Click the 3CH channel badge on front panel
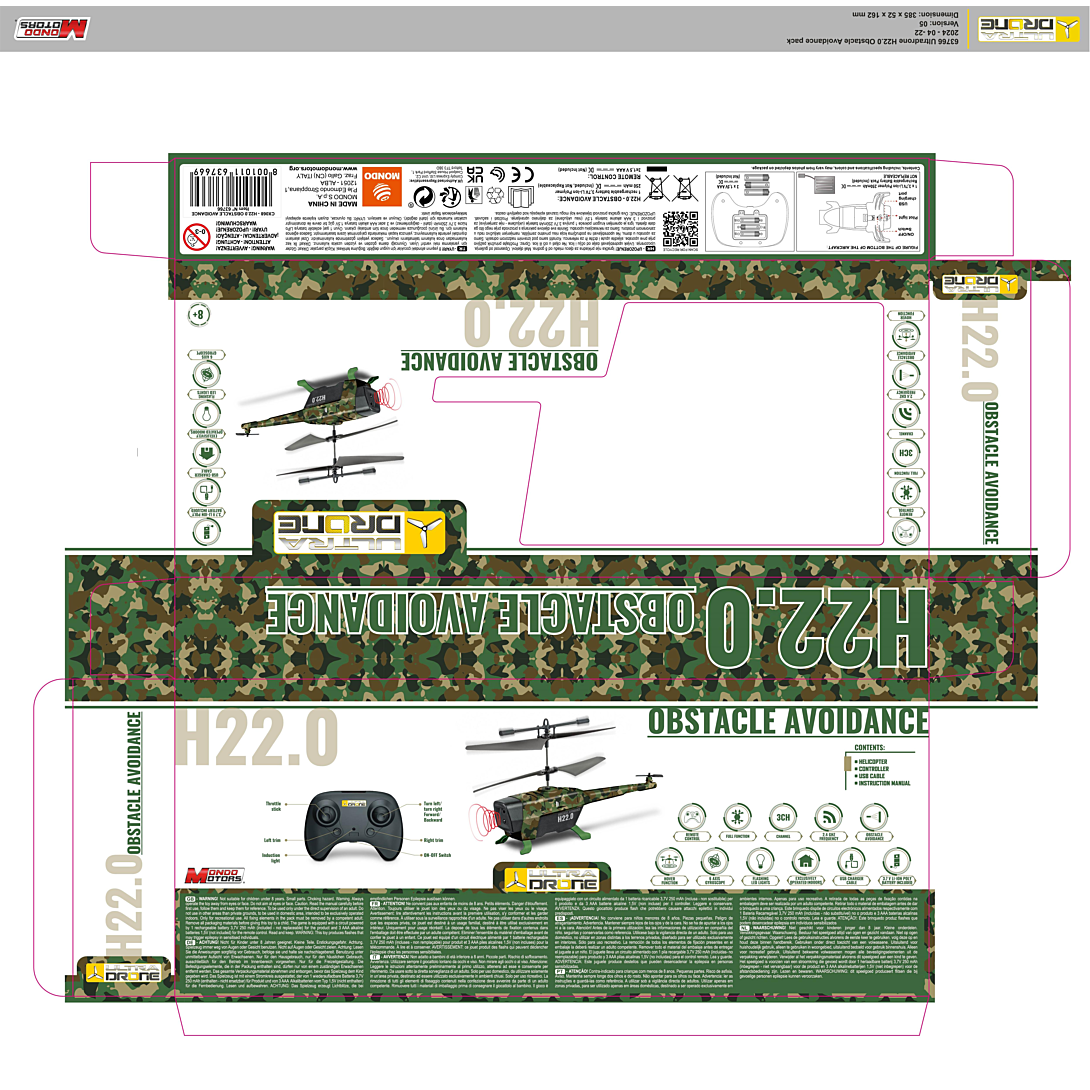The image size is (1090, 1090). click(783, 817)
